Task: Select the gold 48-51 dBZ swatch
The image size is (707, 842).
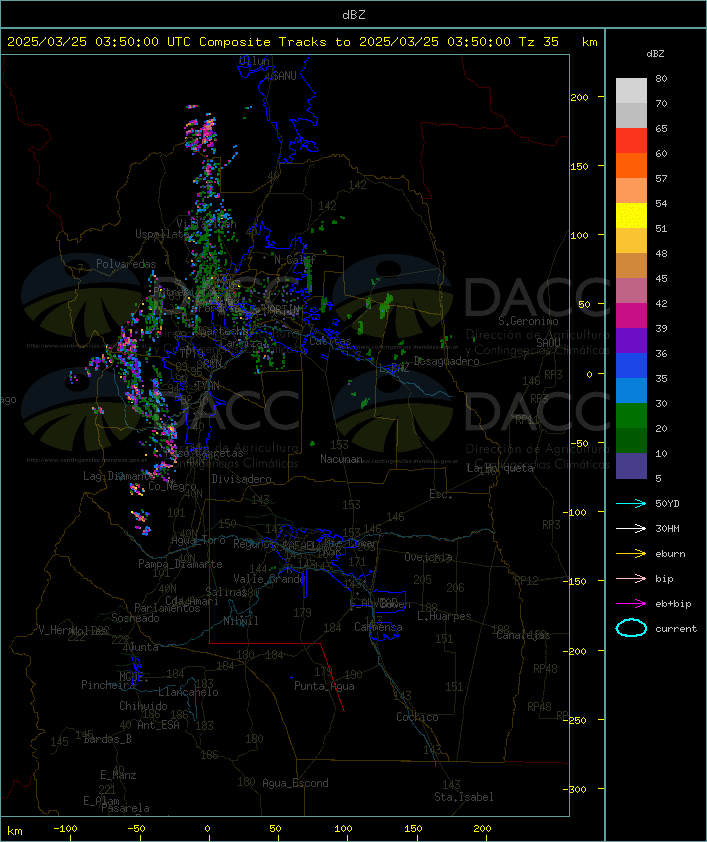Action: [x=631, y=241]
